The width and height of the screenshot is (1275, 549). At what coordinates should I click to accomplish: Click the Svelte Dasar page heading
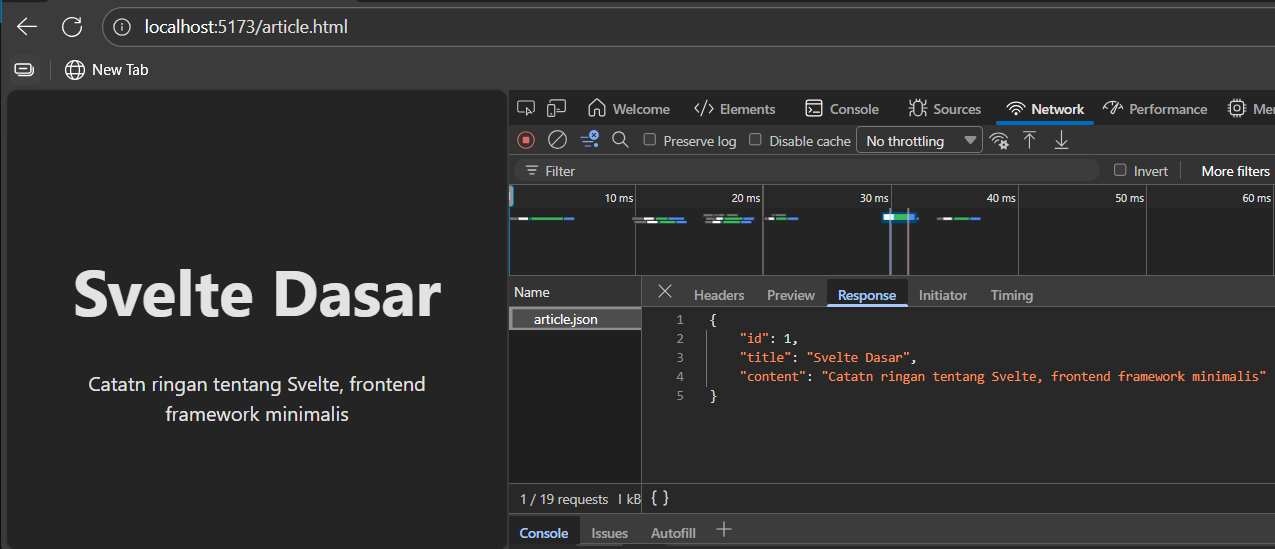(257, 293)
